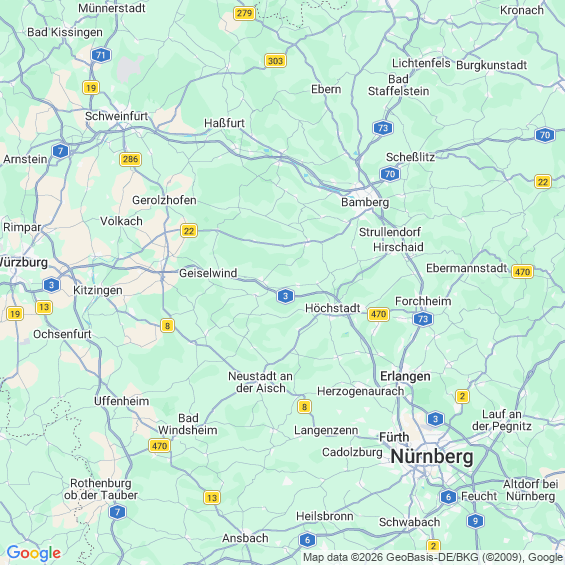The height and width of the screenshot is (565, 565).
Task: Click the yellow 286 road shield
Action: (130, 159)
